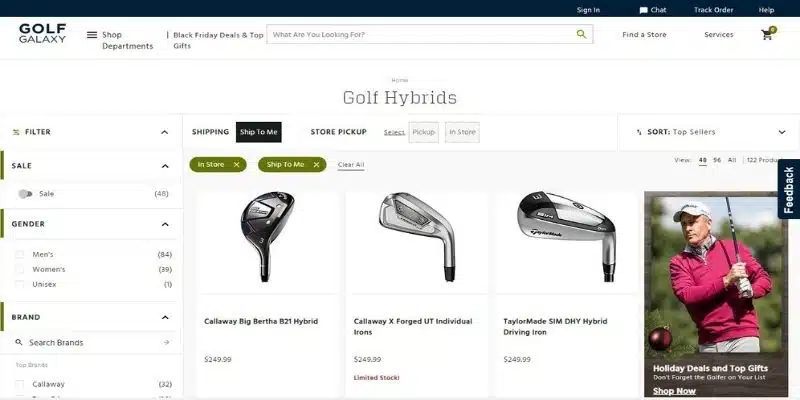Open the Sort Top Sellers dropdown
This screenshot has height=400, width=800.
click(709, 132)
